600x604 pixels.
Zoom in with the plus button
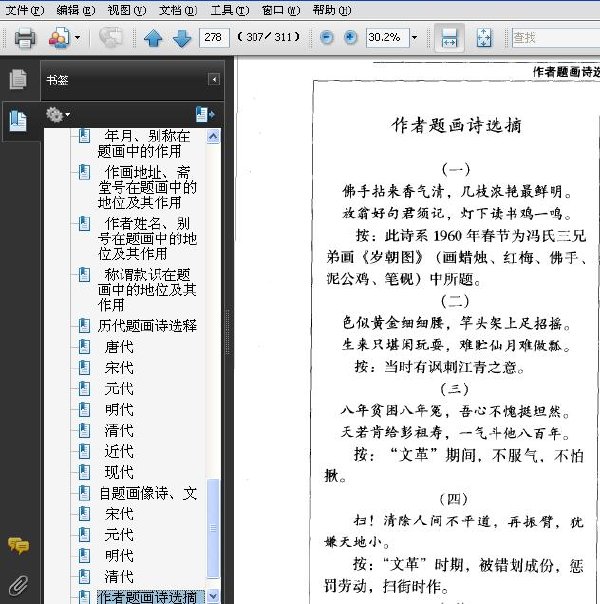tap(350, 37)
